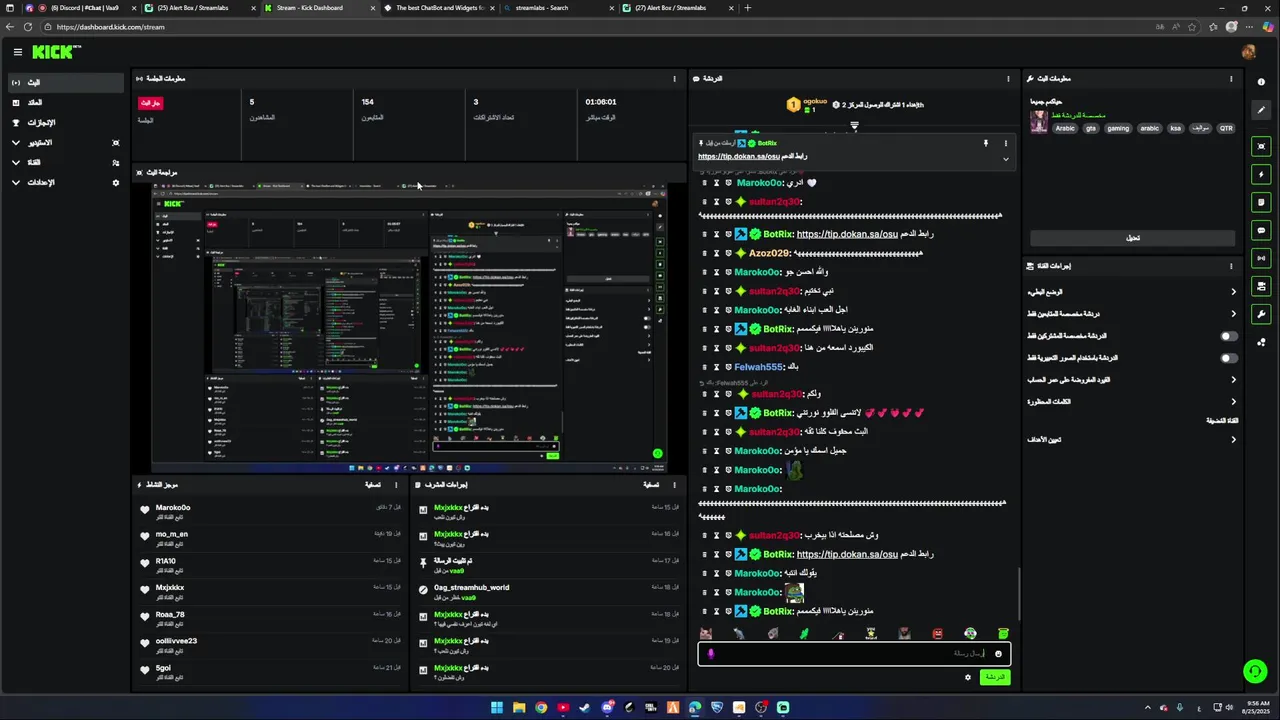The width and height of the screenshot is (1280, 720).
Task: Insert the green frog emote at far right
Action: (x=1003, y=633)
